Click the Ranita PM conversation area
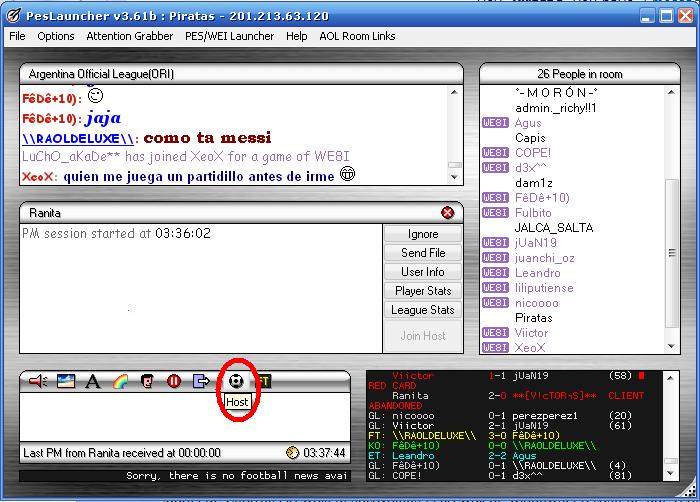 tap(201, 288)
